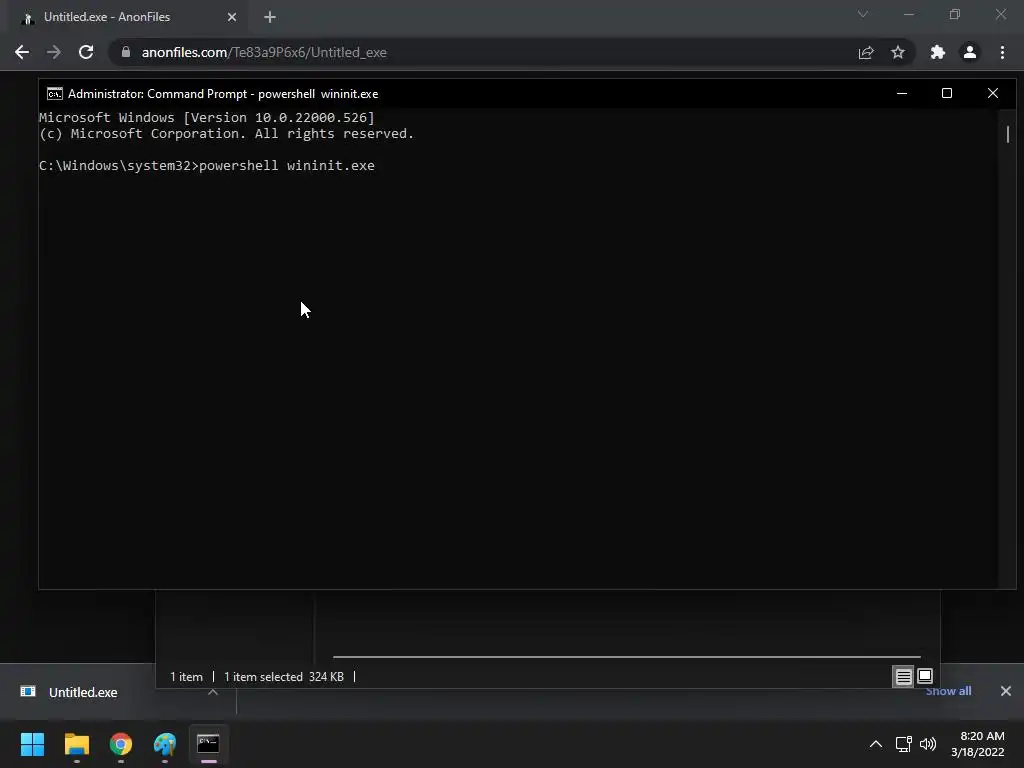Viewport: 1024px width, 768px height.
Task: Open downloaded Untitled.exe from download bar
Action: (x=83, y=692)
